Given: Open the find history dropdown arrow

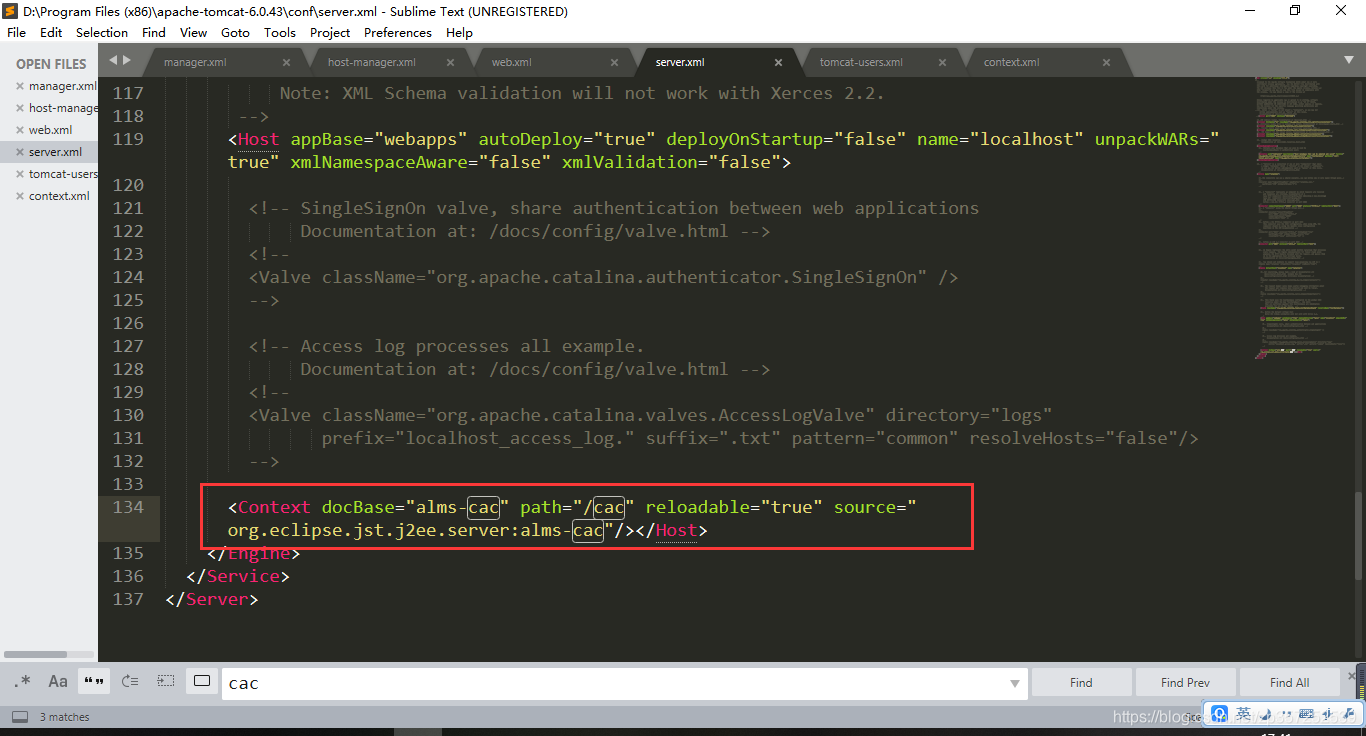Looking at the screenshot, I should pos(1016,682).
